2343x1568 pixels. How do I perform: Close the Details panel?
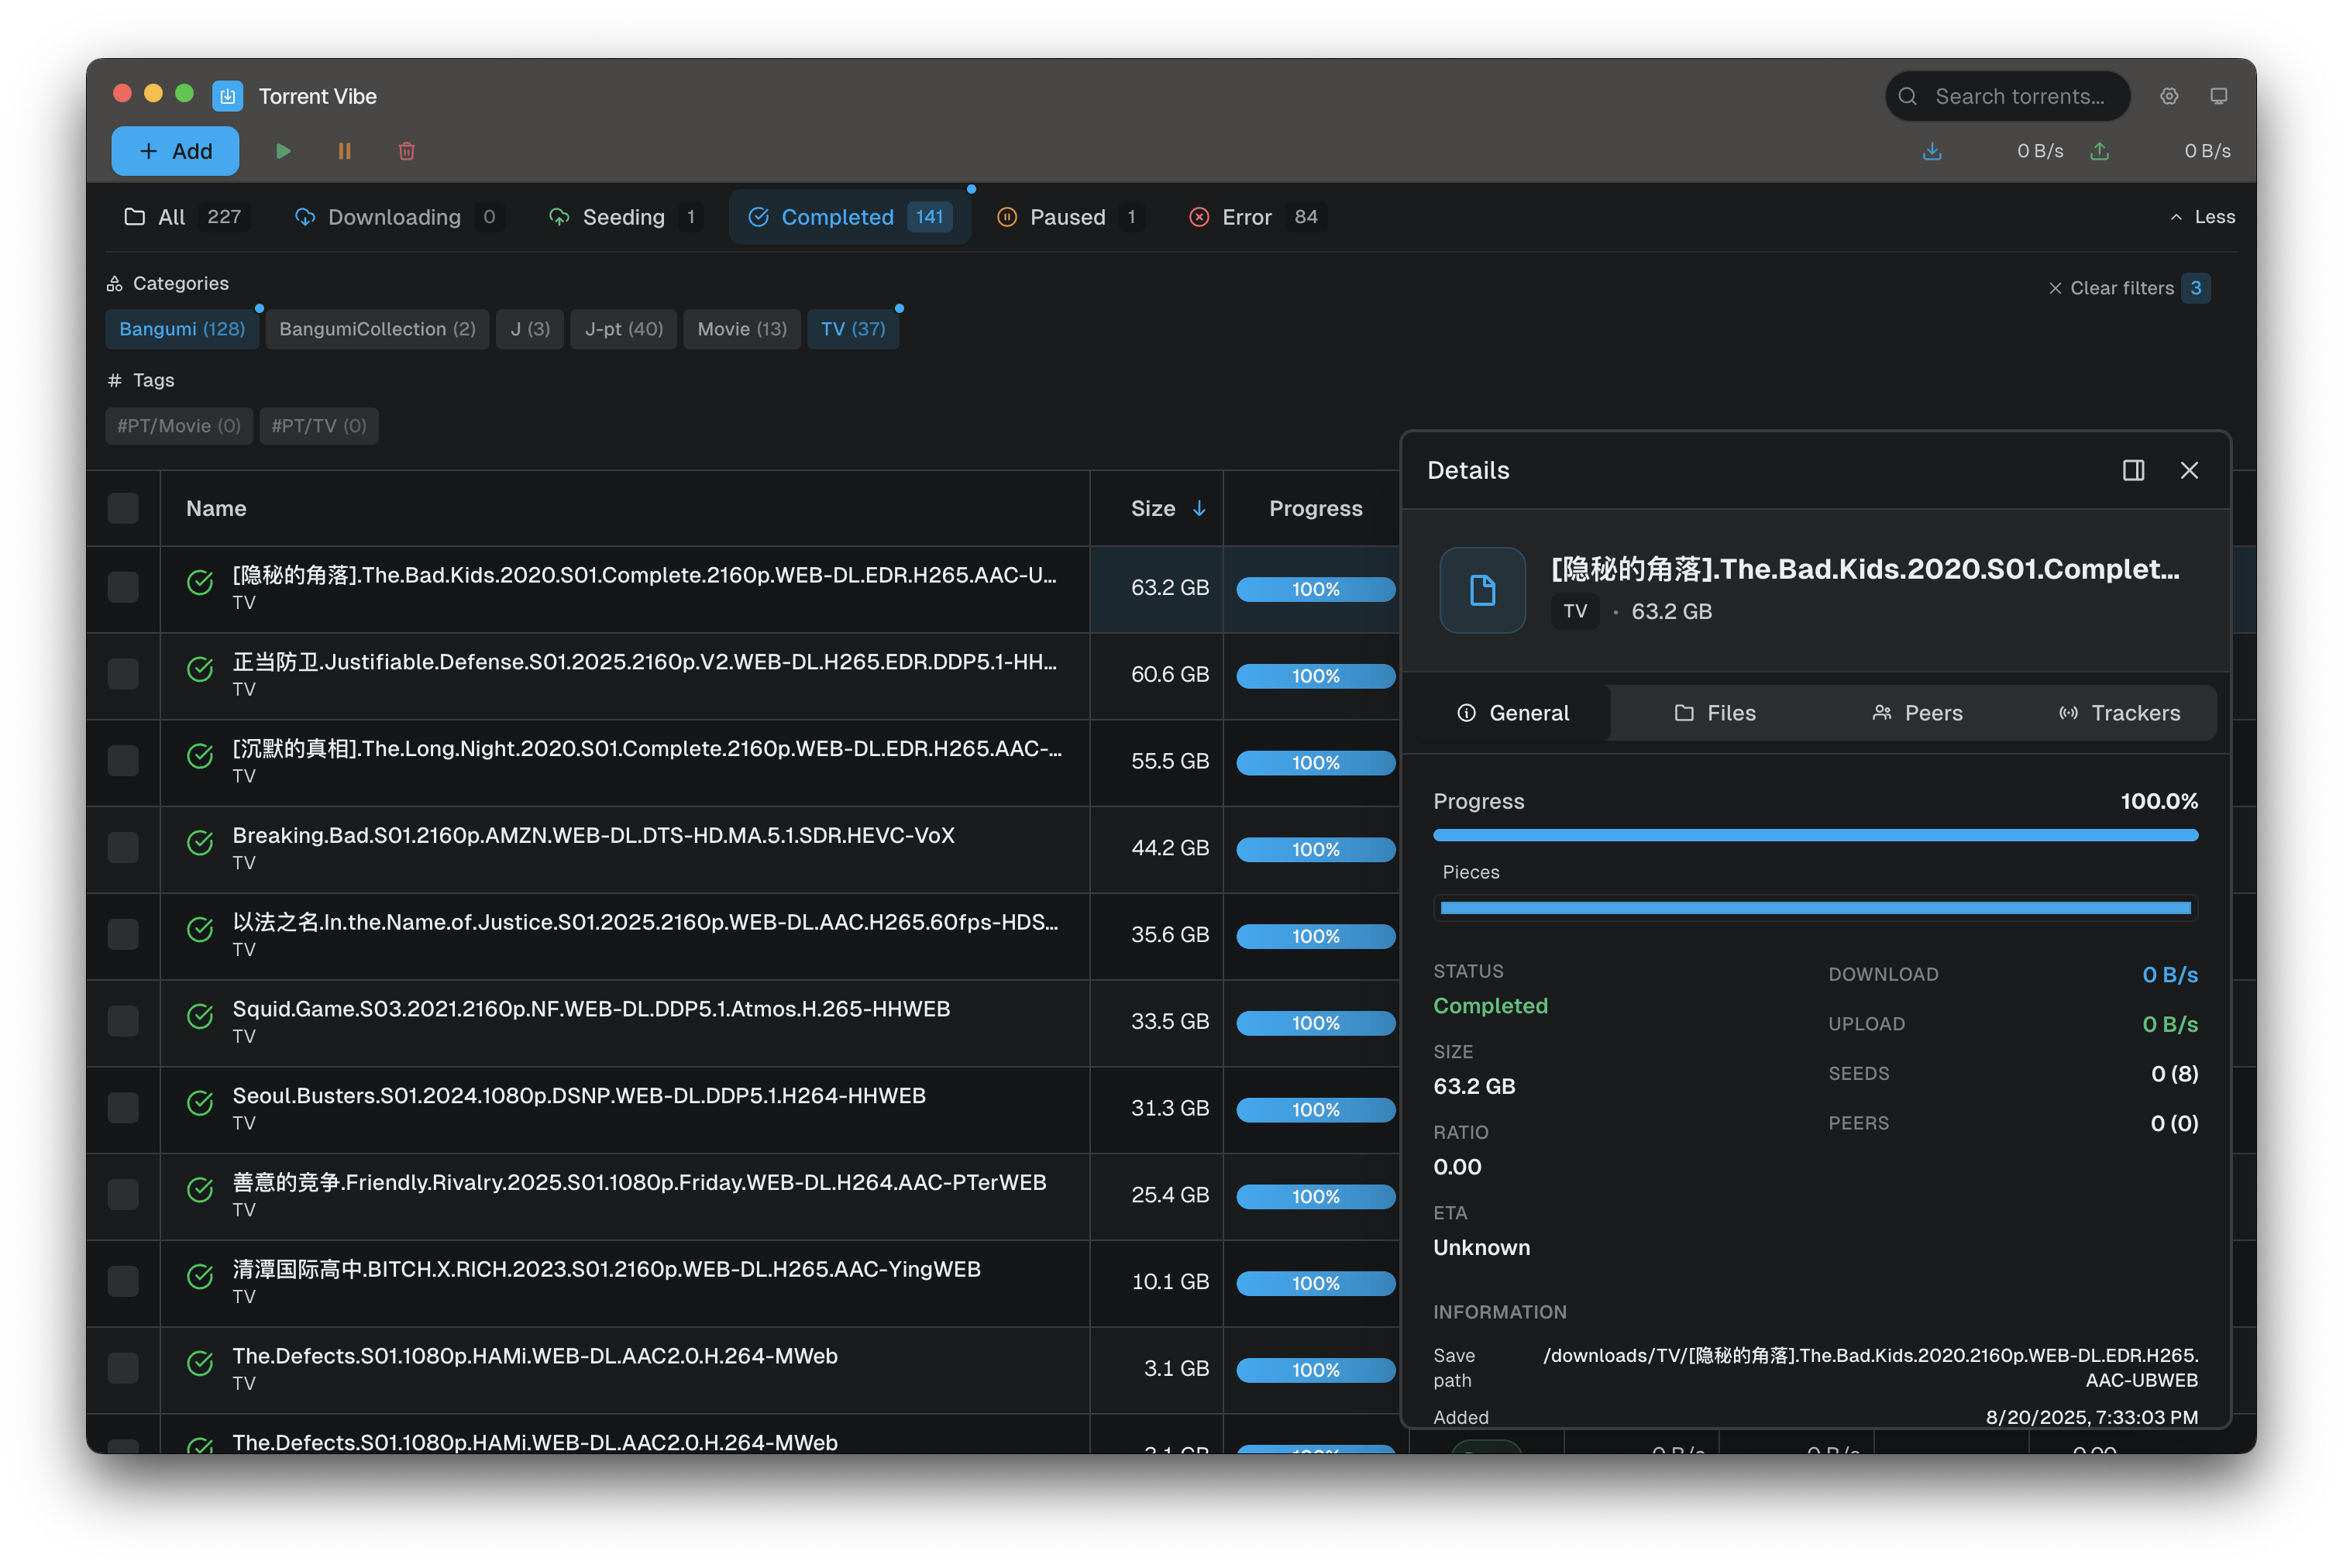point(2189,470)
